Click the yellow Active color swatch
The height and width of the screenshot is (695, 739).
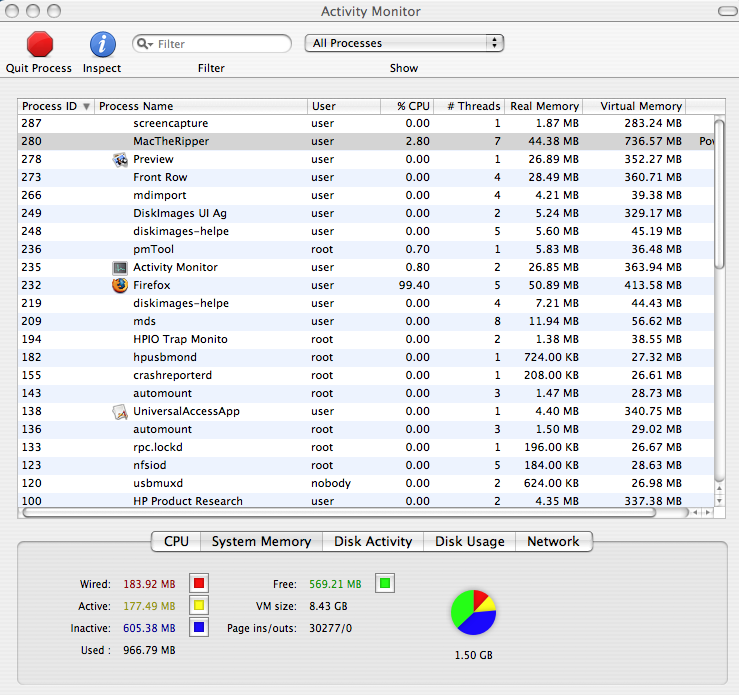pyautogui.click(x=199, y=605)
